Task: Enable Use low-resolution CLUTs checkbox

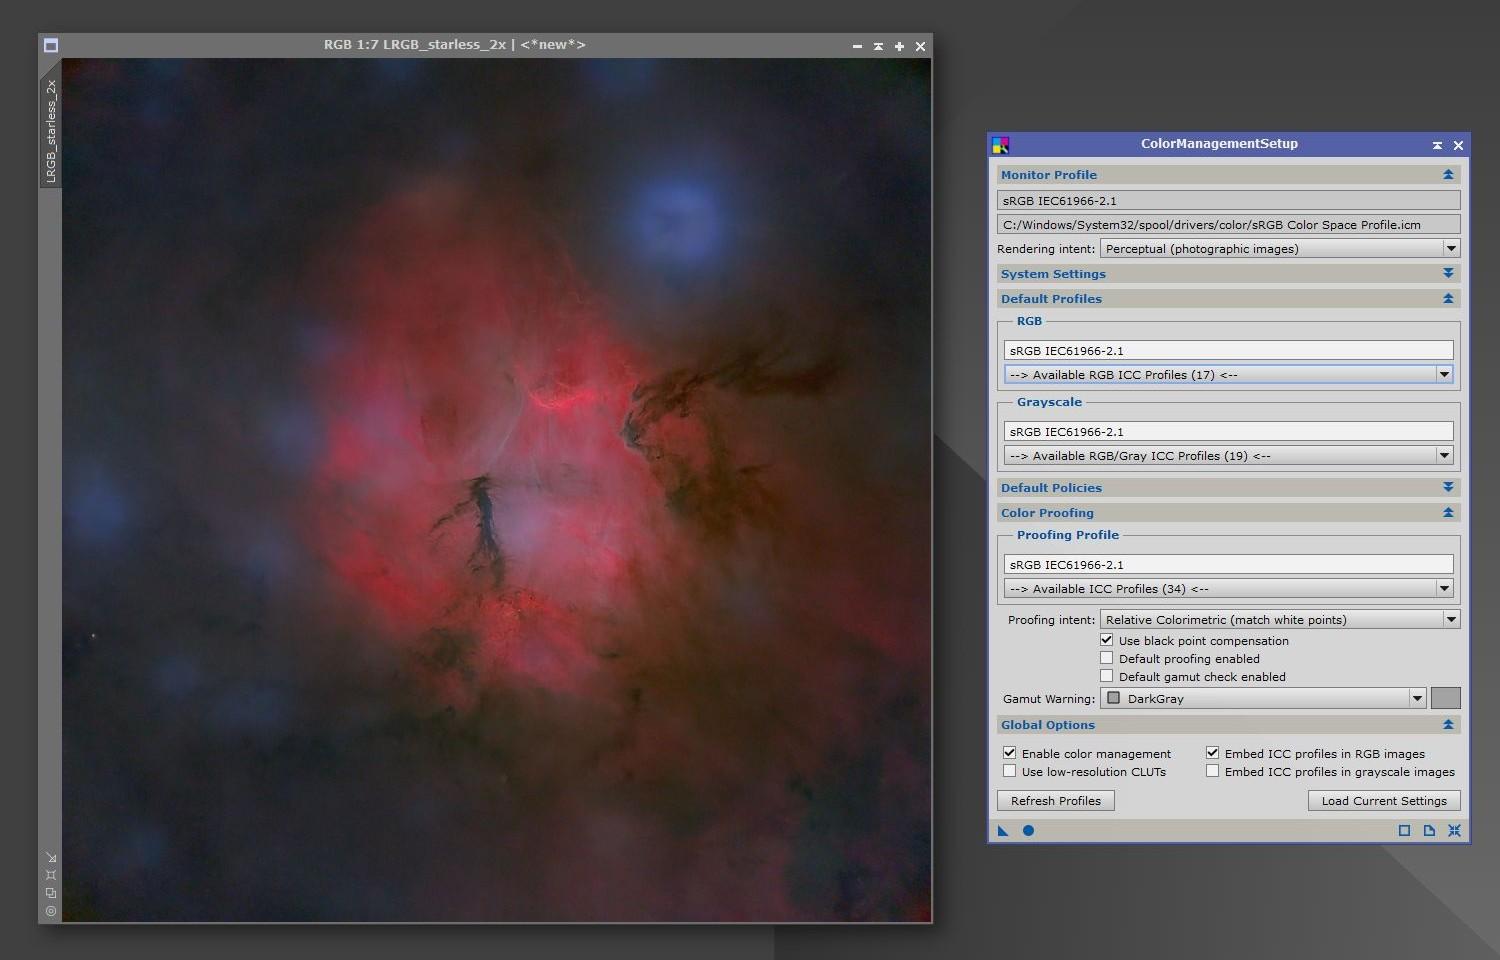Action: coord(1010,771)
